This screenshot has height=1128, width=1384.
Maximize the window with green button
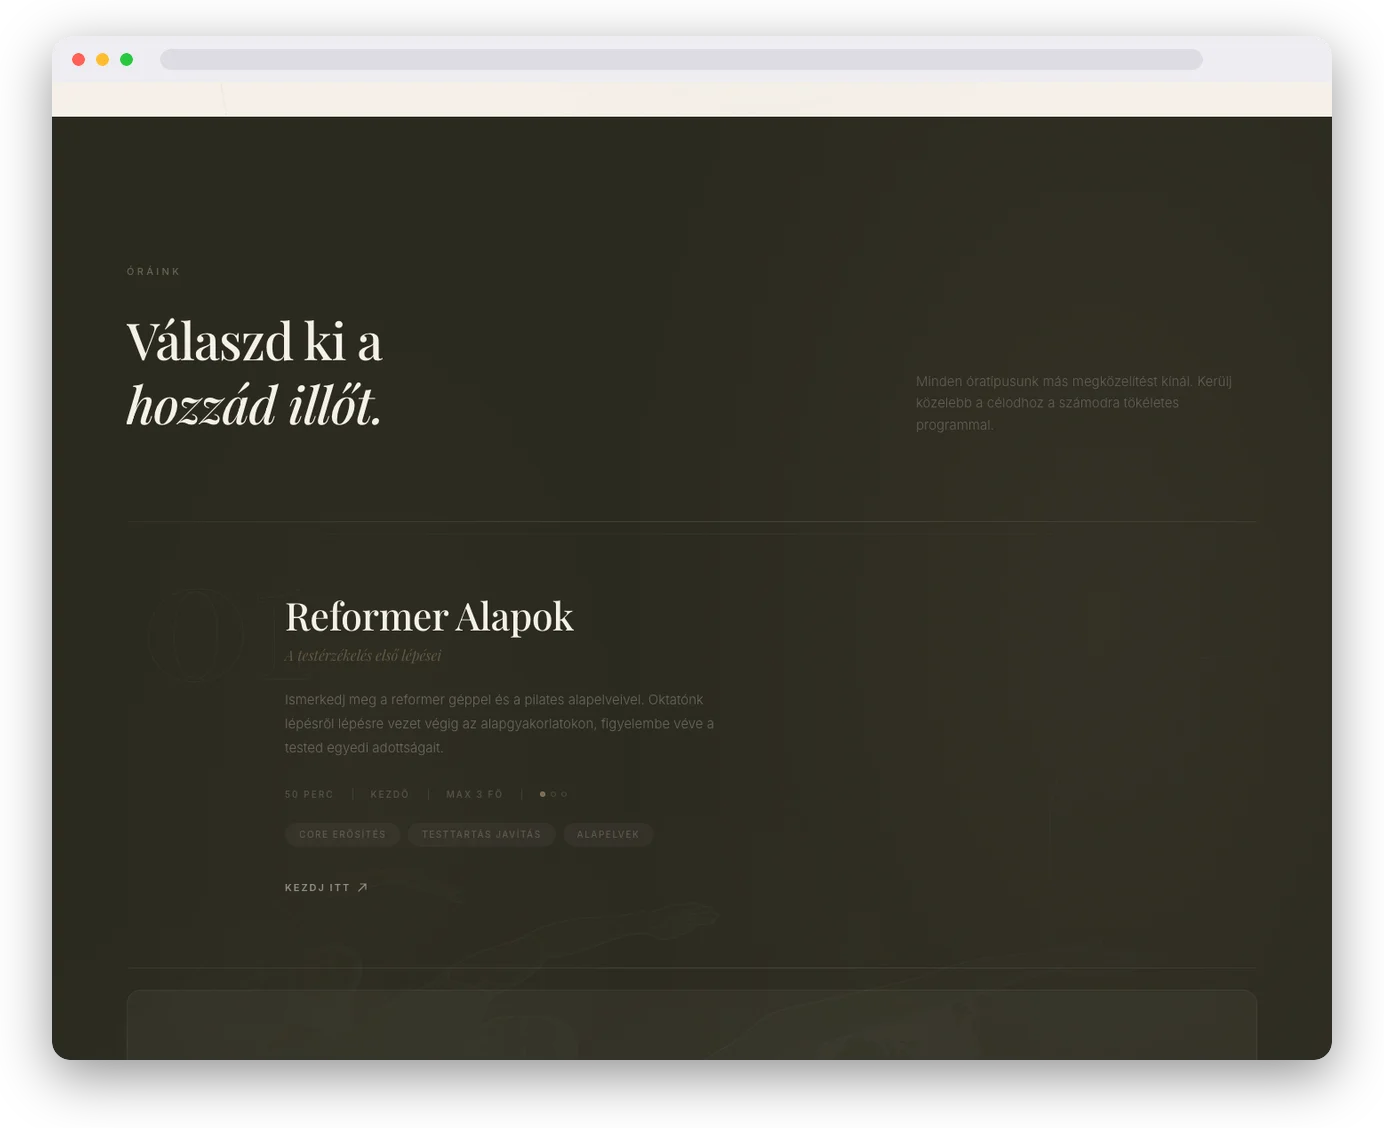127,60
